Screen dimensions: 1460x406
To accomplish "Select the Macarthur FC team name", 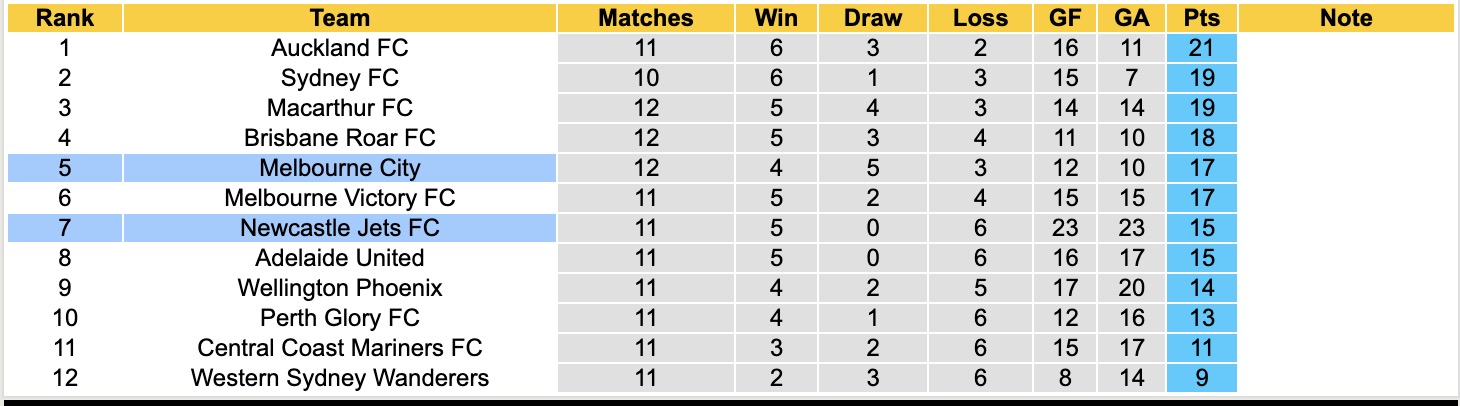I will click(x=339, y=108).
